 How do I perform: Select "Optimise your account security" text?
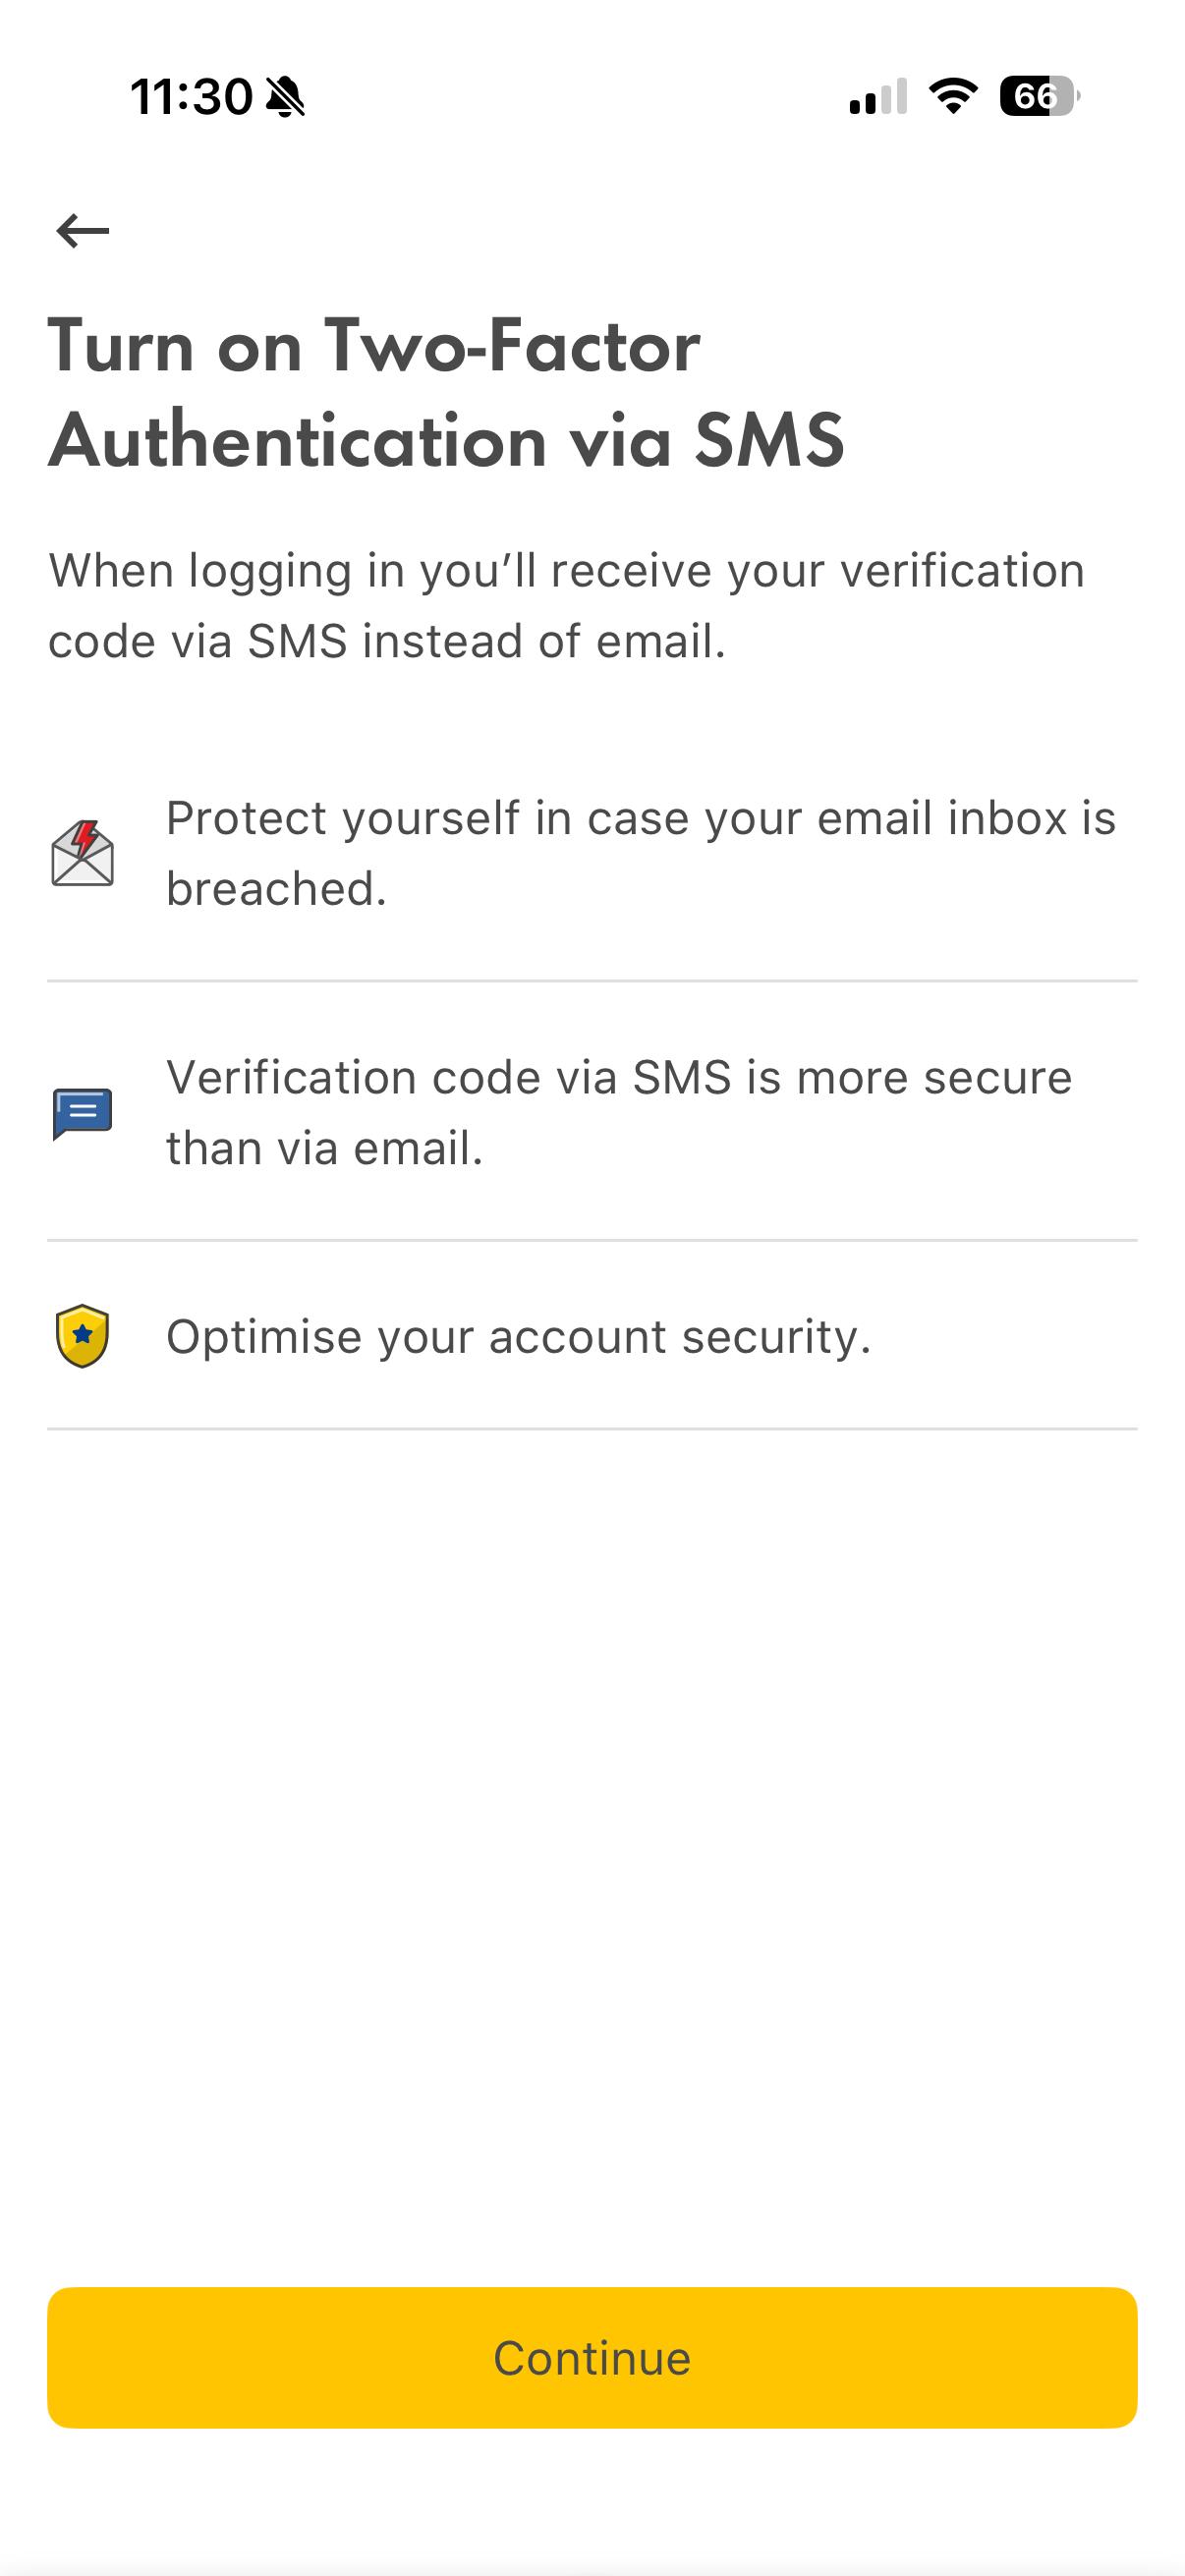pyautogui.click(x=518, y=1337)
